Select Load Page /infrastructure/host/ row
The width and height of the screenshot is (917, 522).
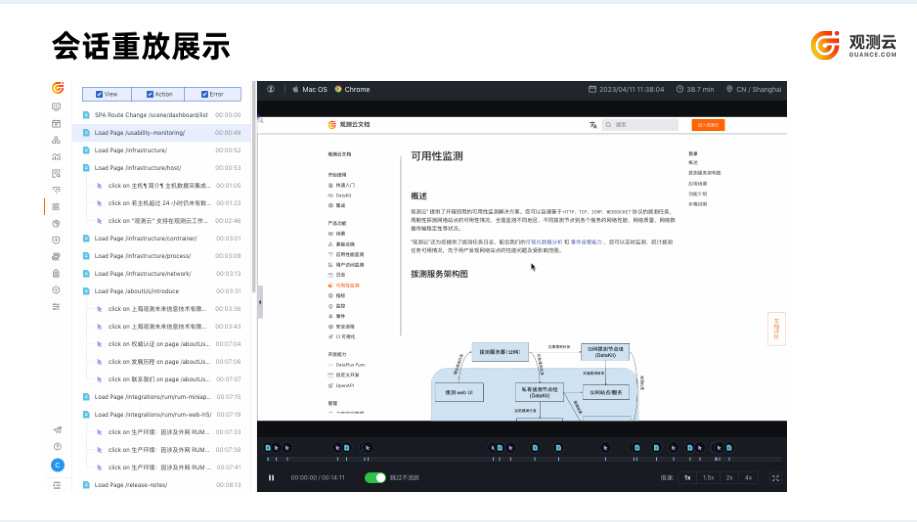[x=162, y=168]
